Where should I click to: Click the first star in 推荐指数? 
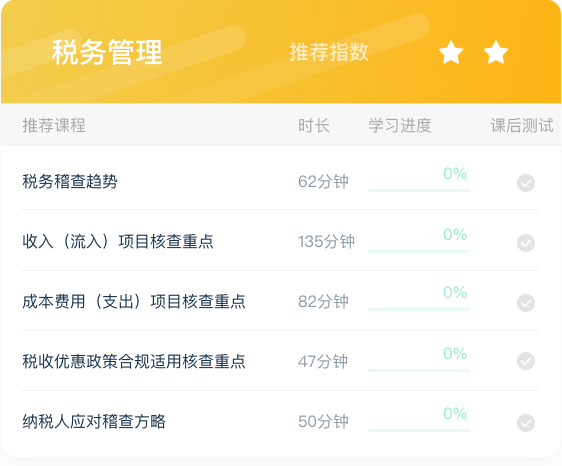(451, 52)
